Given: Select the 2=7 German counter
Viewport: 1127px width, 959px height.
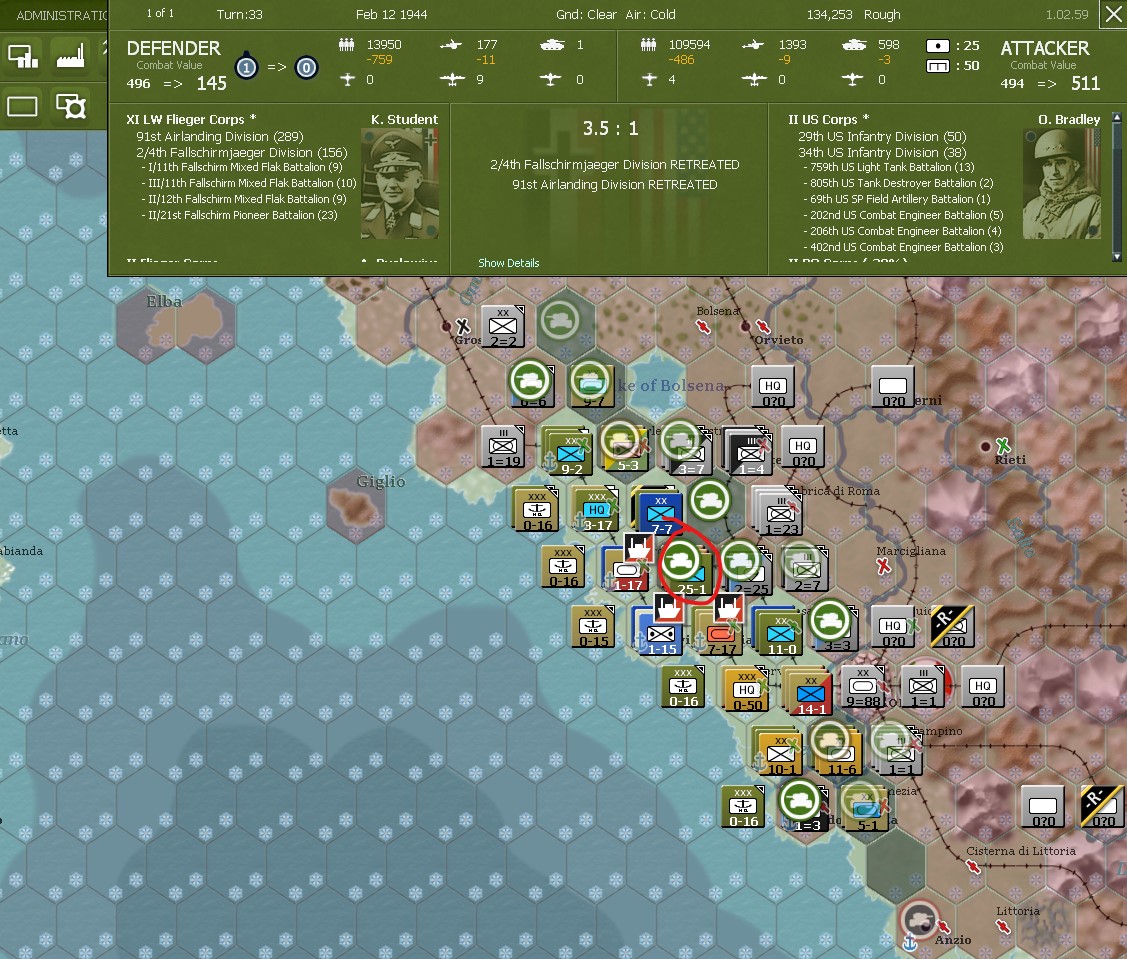Looking at the screenshot, I should [806, 571].
